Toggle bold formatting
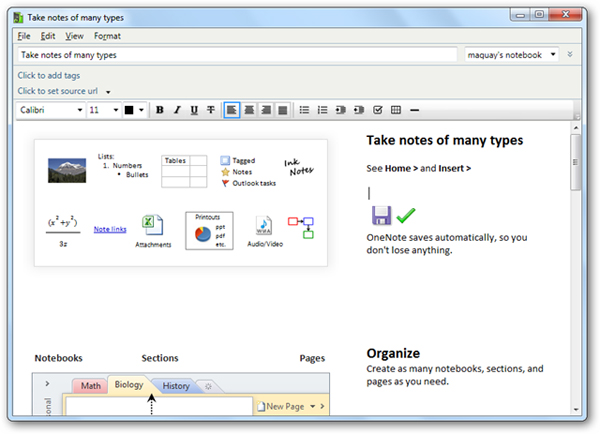600x434 pixels. pos(160,110)
